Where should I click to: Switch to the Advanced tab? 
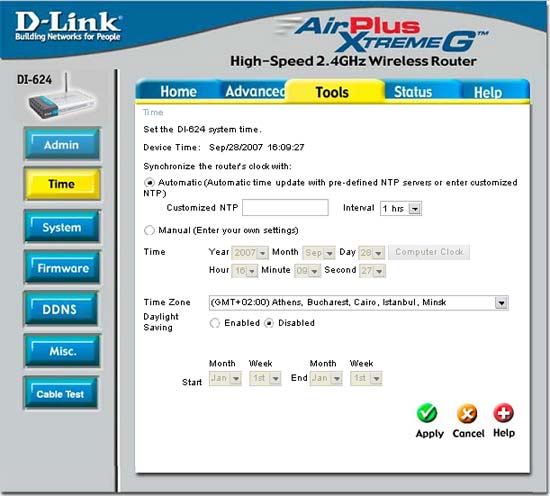coord(254,92)
